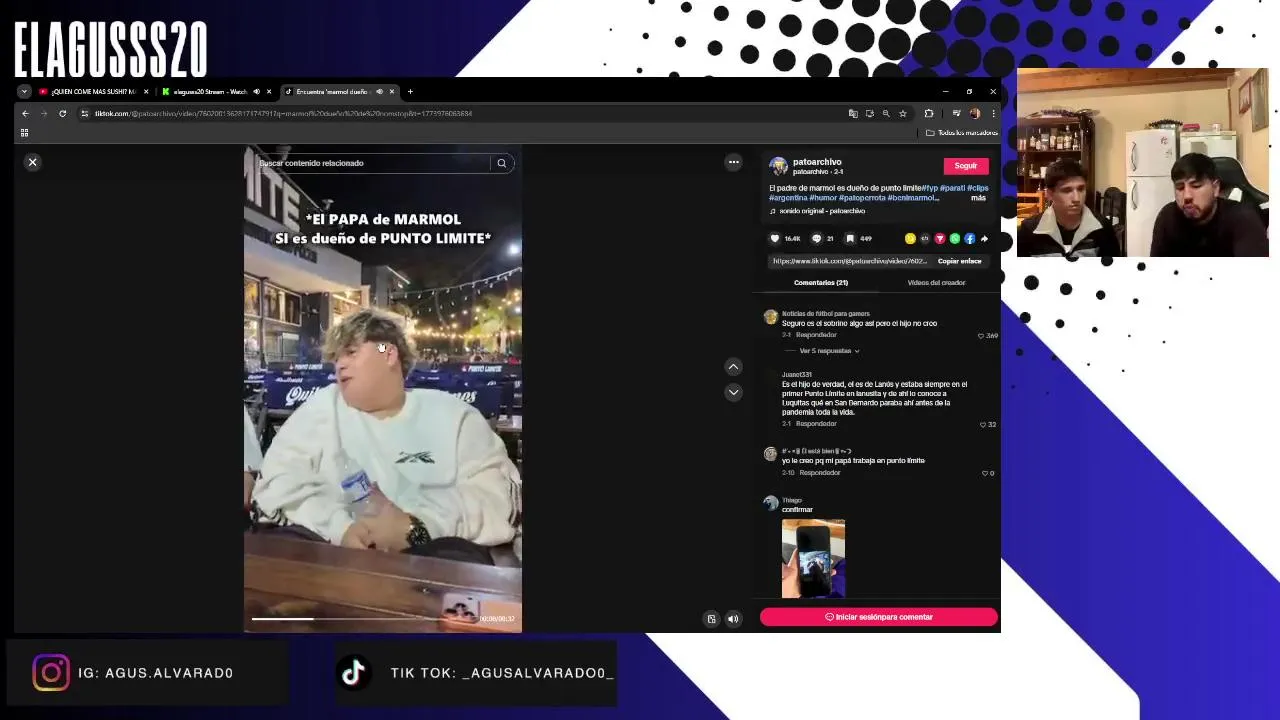
Task: Click the search magnifier in related content bar
Action: [502, 163]
